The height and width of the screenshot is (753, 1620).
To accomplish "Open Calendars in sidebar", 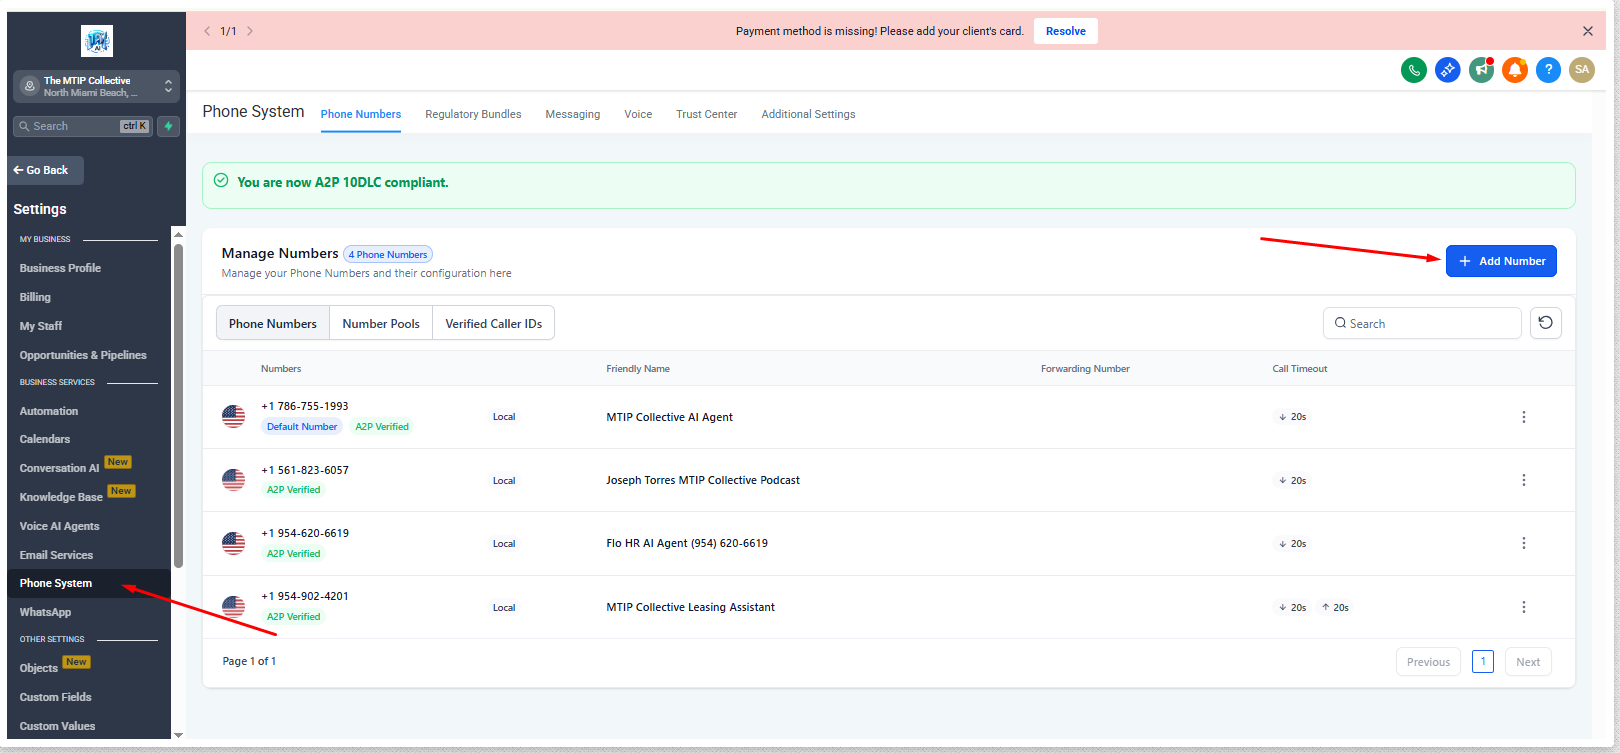I will 45,439.
